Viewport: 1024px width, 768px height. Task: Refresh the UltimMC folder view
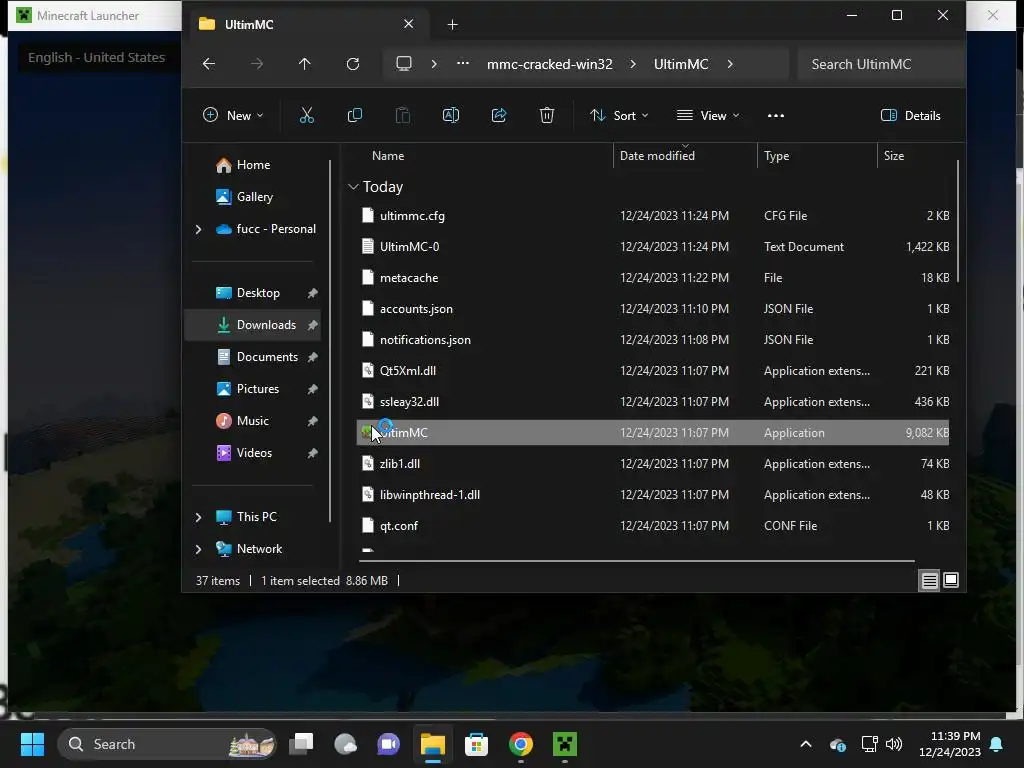(x=353, y=64)
